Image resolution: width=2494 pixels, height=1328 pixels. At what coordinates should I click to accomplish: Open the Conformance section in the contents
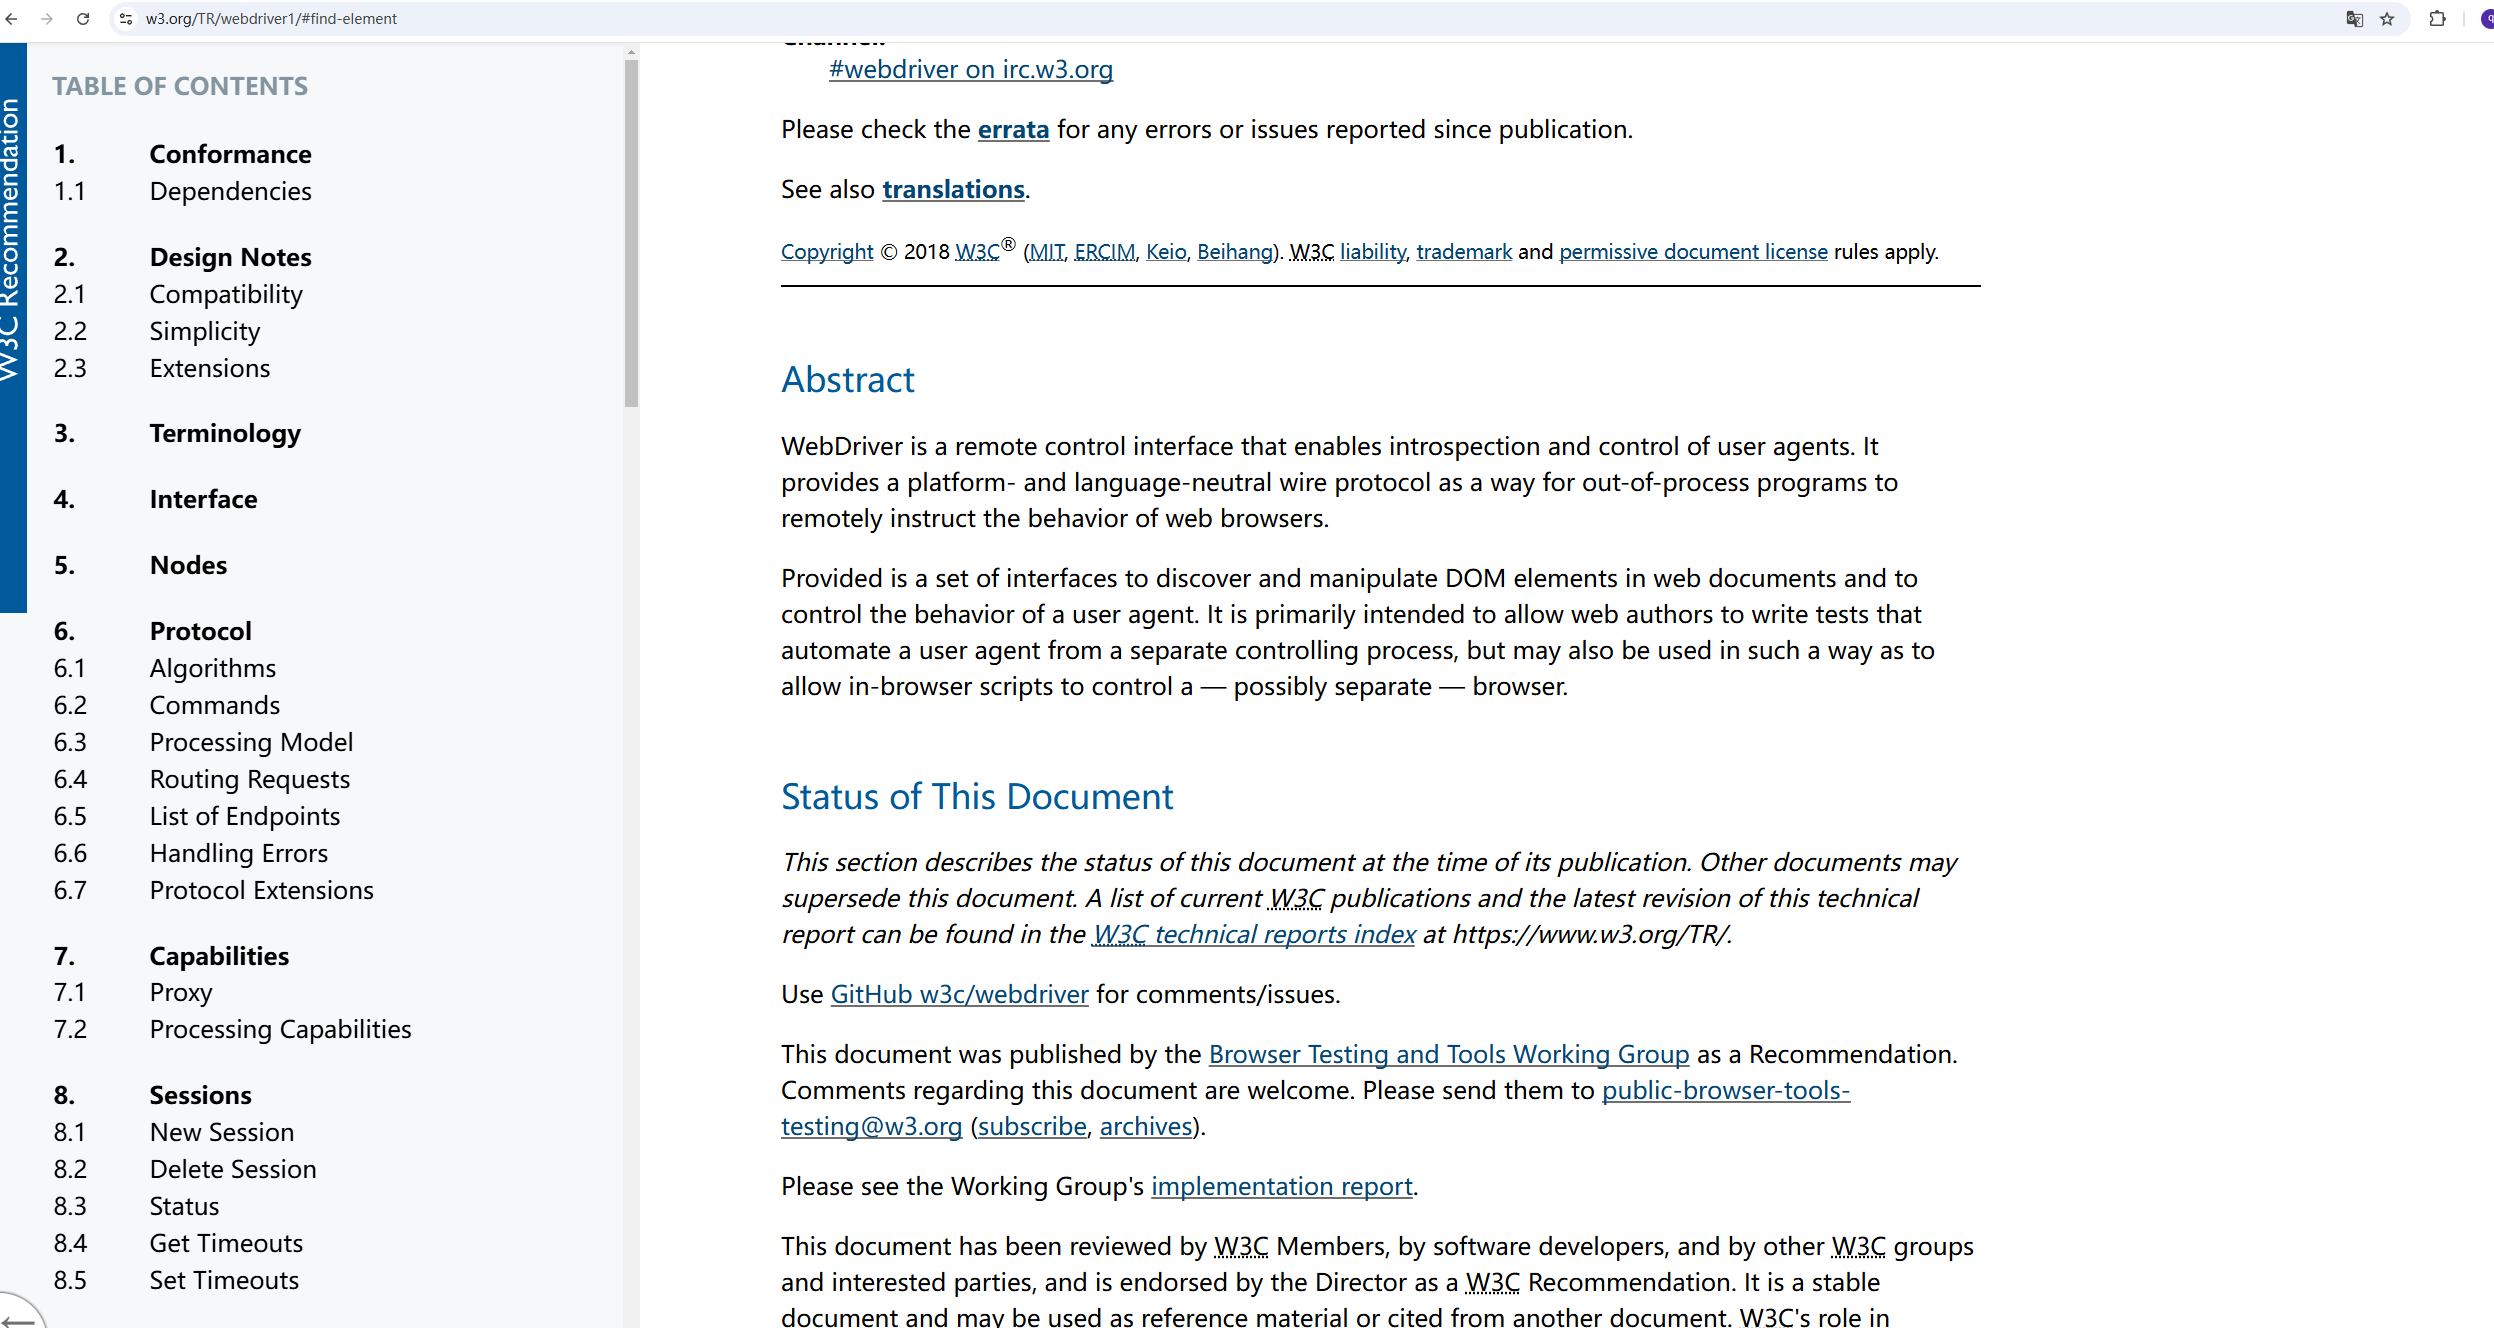pos(230,154)
